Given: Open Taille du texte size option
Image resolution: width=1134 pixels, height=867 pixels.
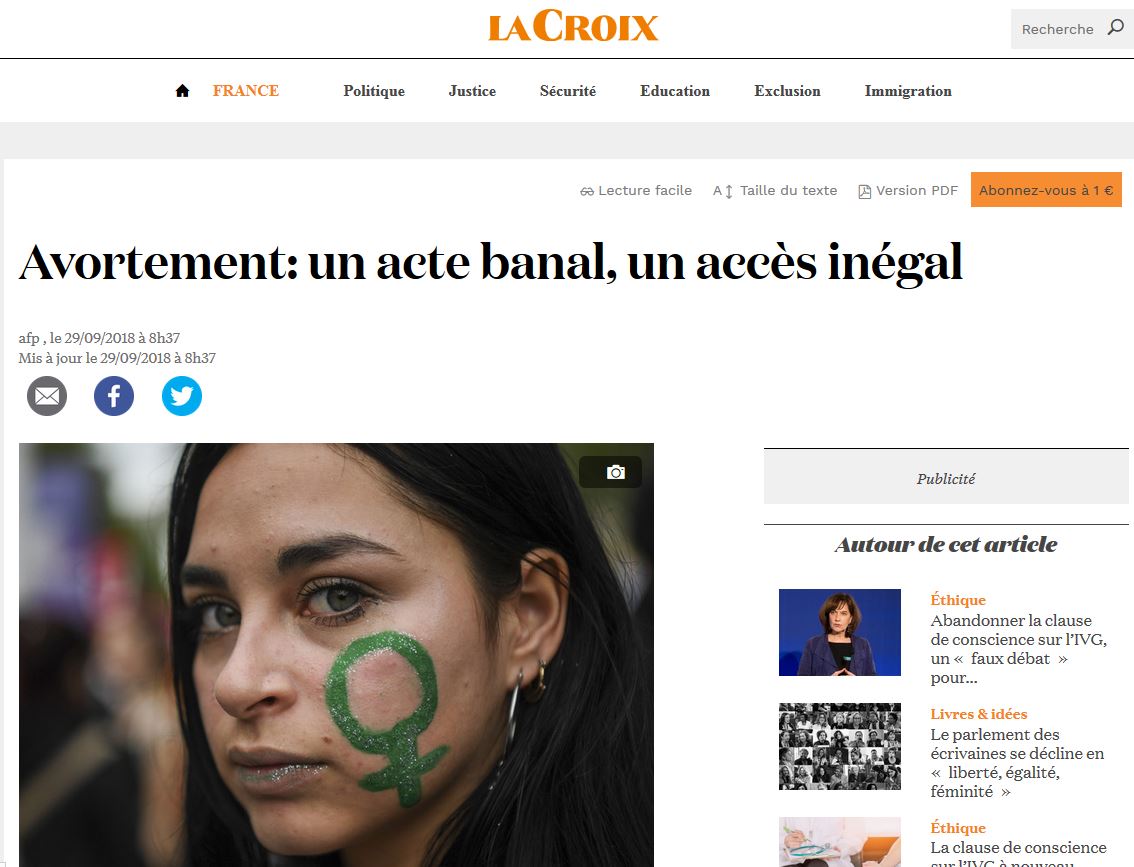Looking at the screenshot, I should pyautogui.click(x=775, y=191).
